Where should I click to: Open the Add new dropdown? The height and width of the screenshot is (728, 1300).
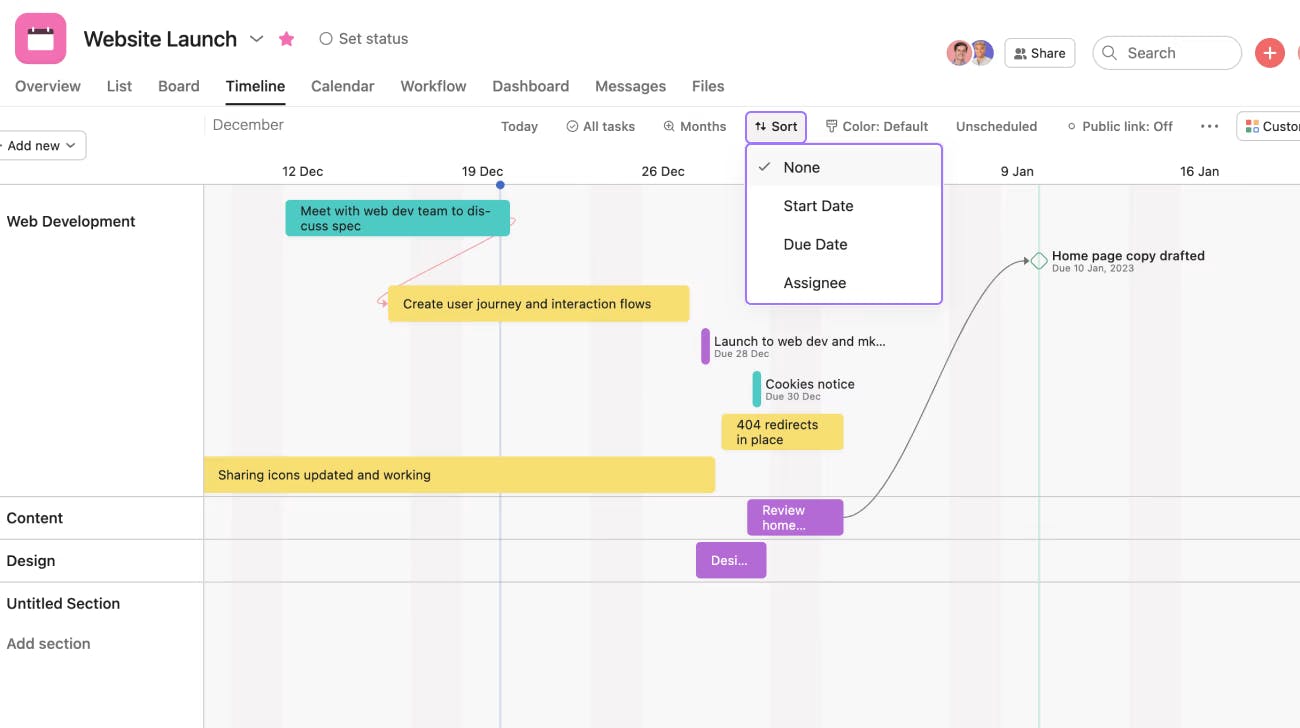(38, 145)
